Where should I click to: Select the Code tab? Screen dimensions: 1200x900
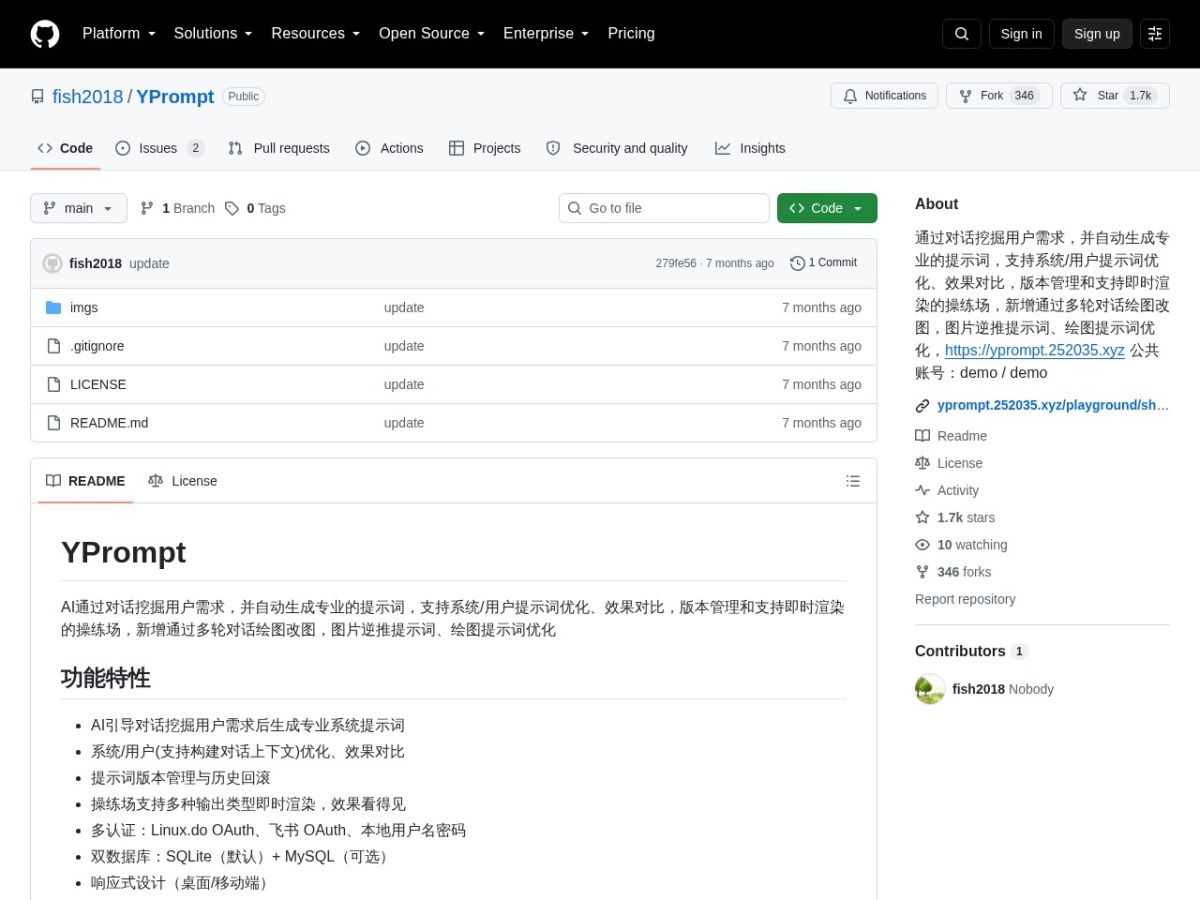point(65,148)
